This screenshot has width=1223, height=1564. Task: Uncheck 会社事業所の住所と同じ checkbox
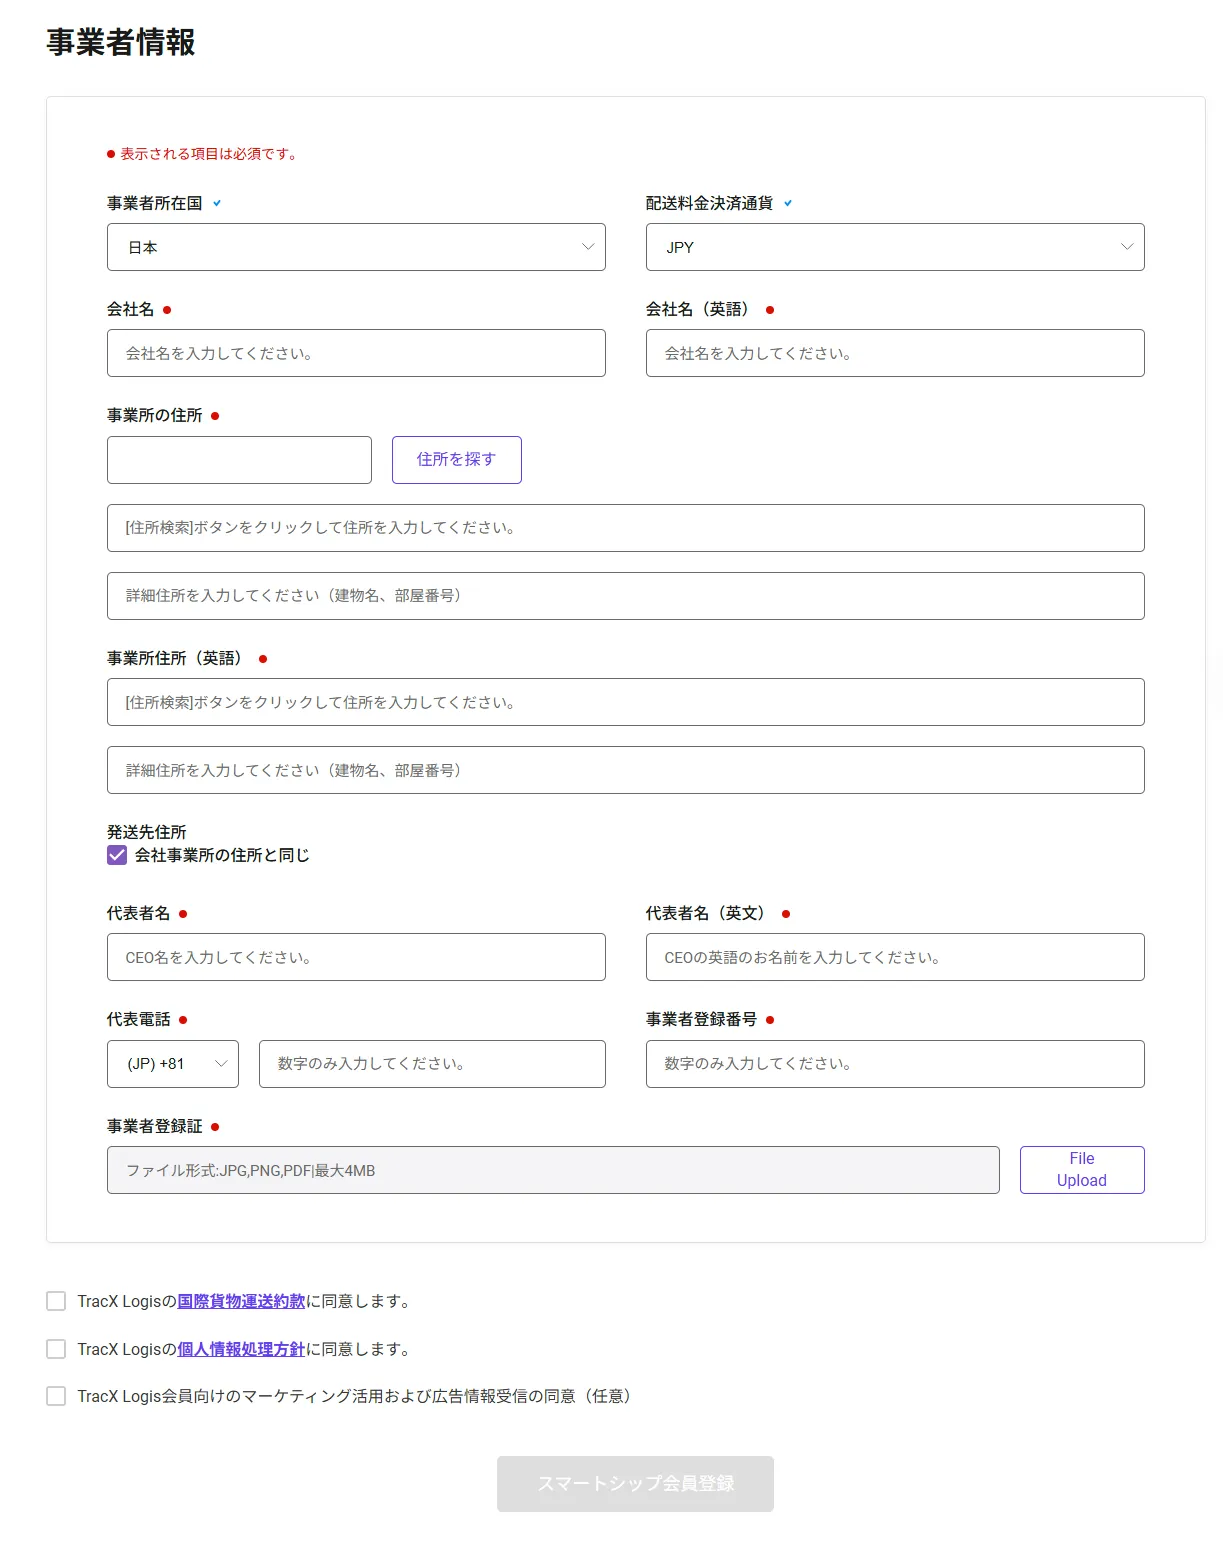(x=117, y=855)
